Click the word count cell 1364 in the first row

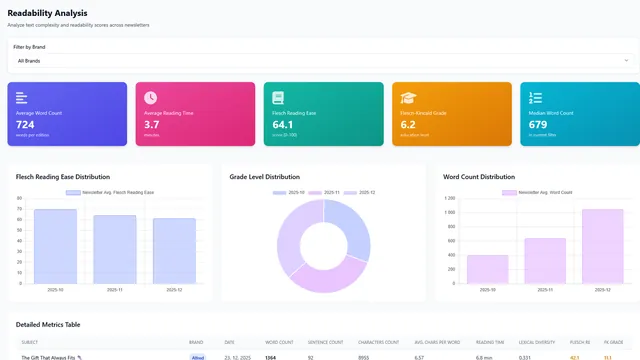click(270, 358)
